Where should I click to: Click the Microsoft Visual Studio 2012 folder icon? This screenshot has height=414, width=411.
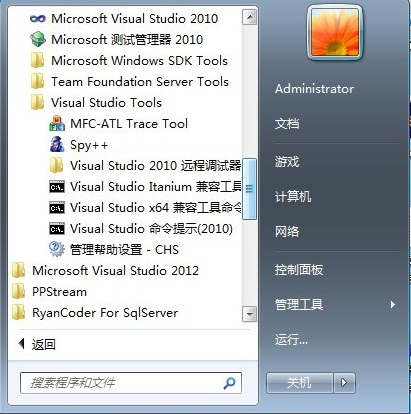point(19,271)
